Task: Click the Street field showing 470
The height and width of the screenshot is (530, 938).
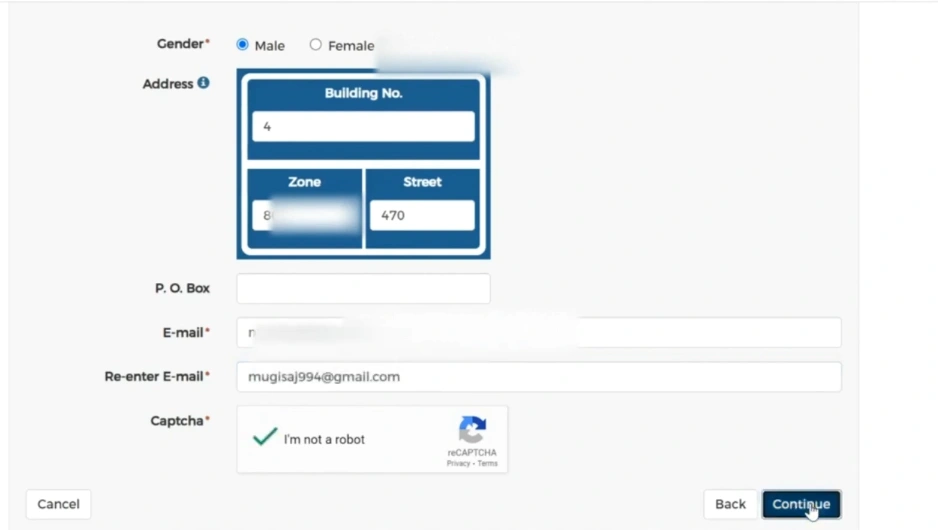Action: [x=422, y=215]
